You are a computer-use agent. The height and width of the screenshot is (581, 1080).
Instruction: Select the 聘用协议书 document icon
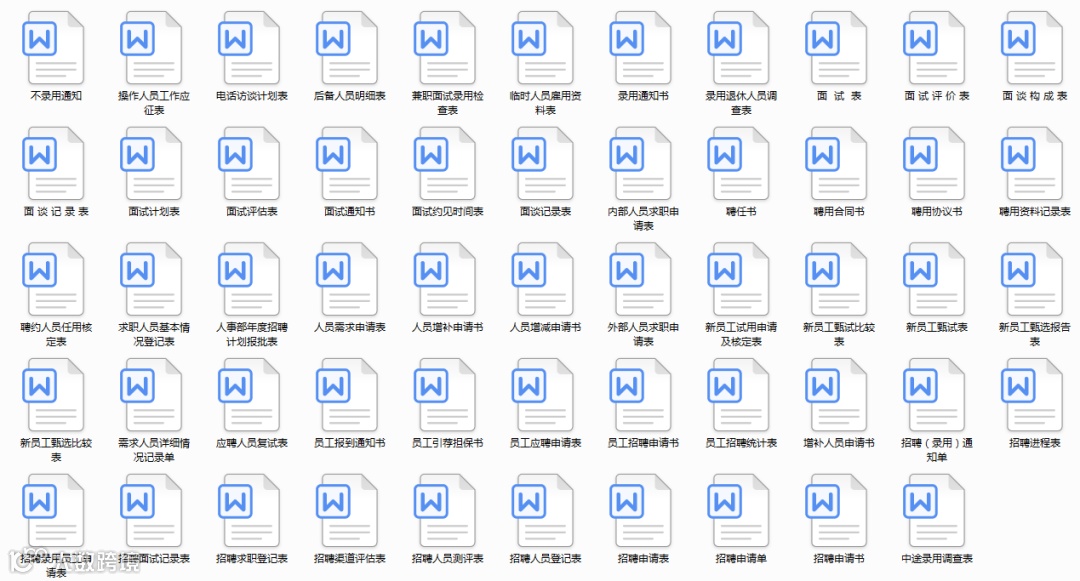pos(935,165)
